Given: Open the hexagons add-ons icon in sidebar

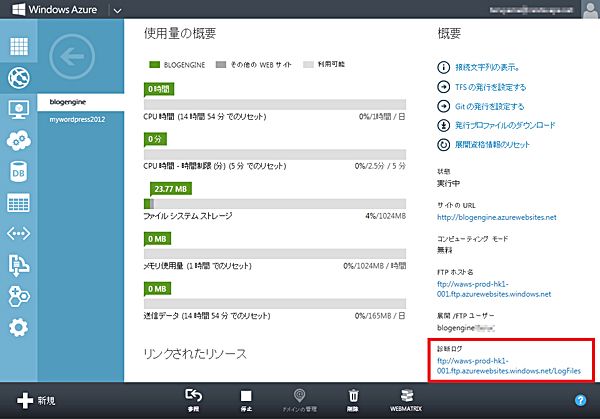Looking at the screenshot, I should [19, 296].
